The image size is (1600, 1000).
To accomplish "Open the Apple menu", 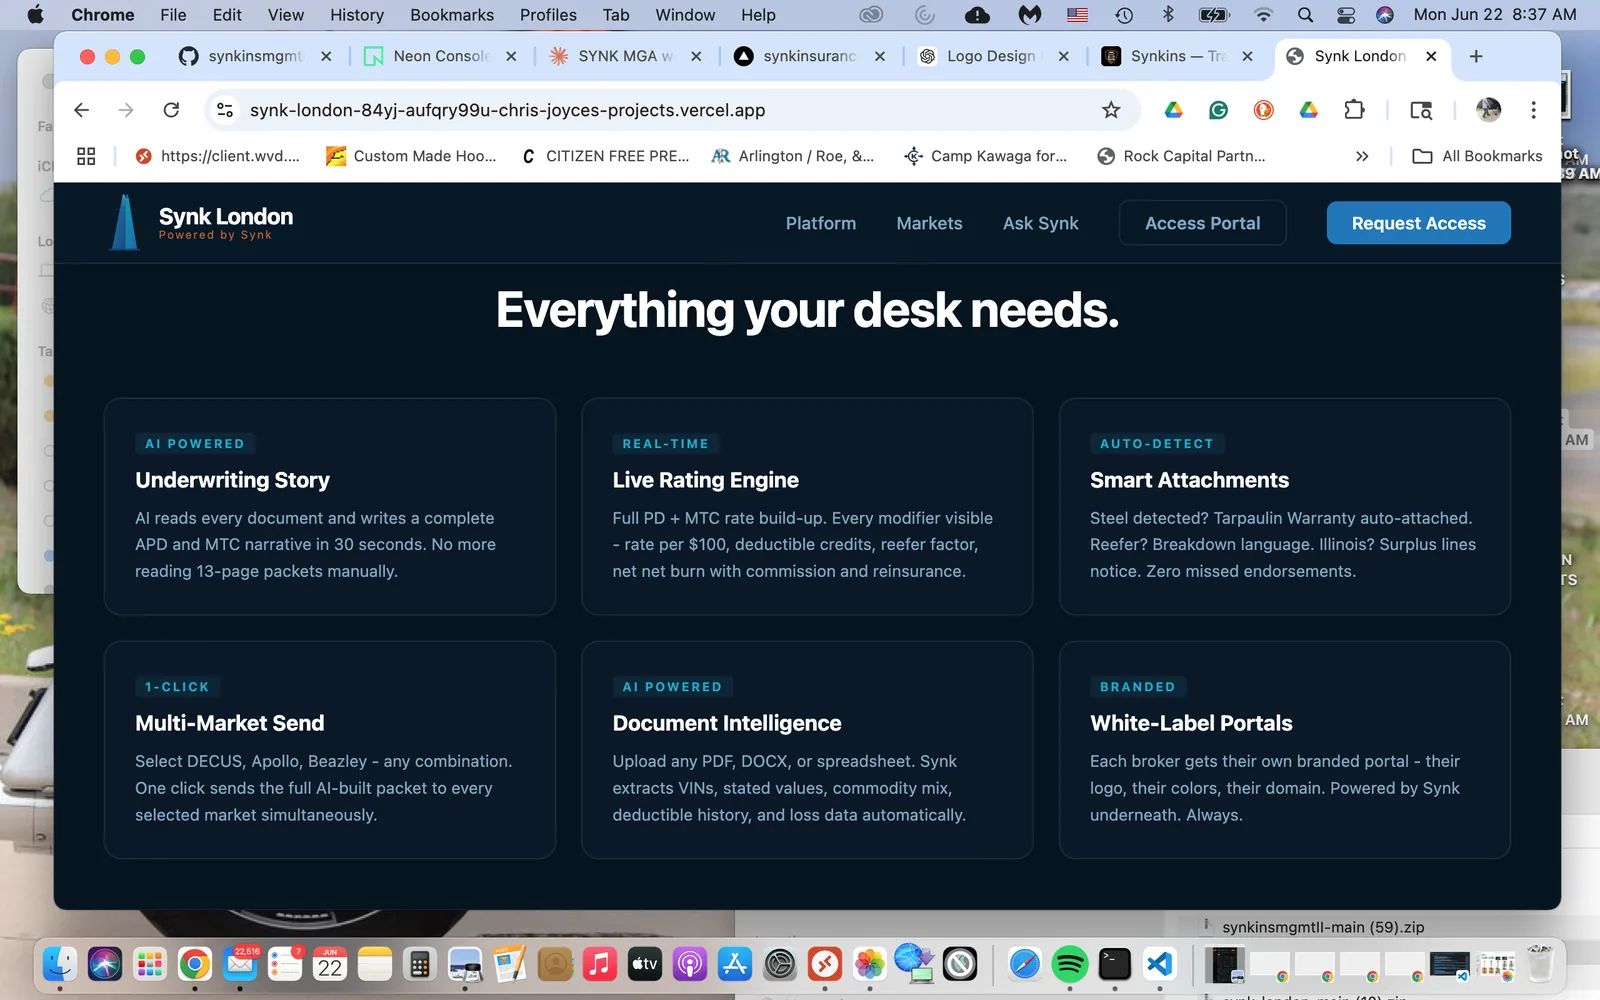I will coord(35,15).
